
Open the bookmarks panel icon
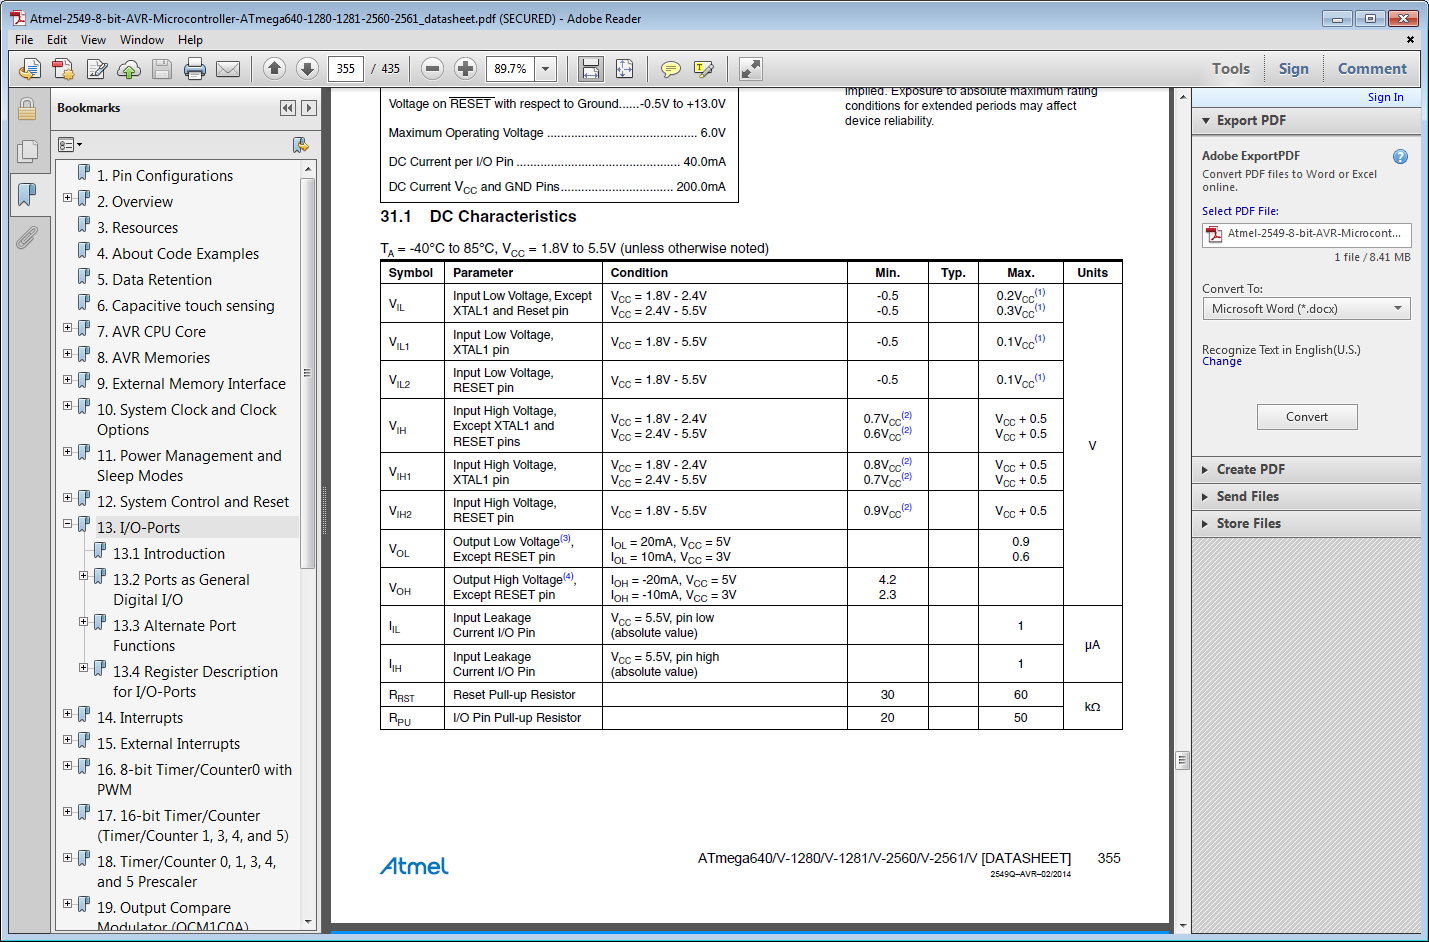coord(27,194)
